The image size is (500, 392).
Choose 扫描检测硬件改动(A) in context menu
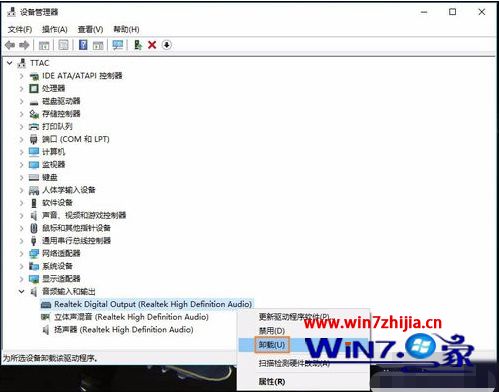click(294, 363)
